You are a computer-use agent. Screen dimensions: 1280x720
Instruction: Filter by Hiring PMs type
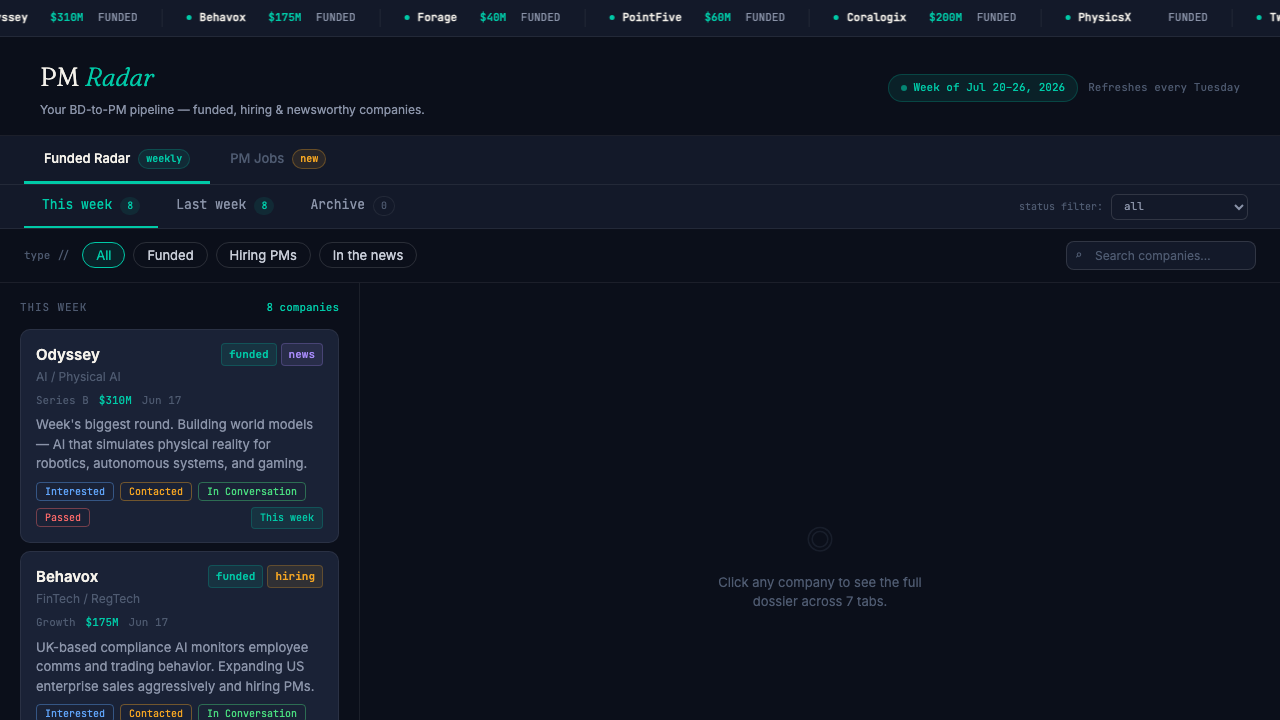click(x=263, y=256)
